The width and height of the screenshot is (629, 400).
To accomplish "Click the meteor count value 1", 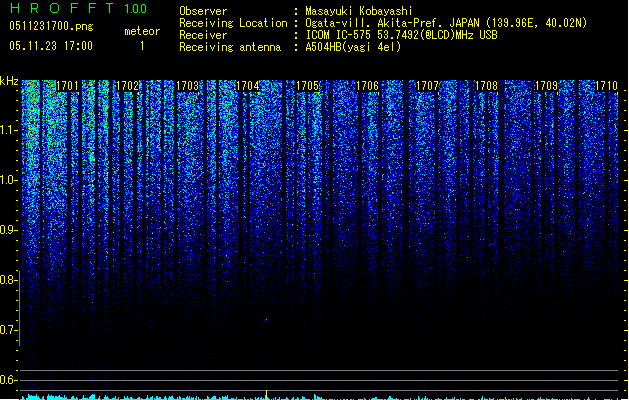I will 142,46.
